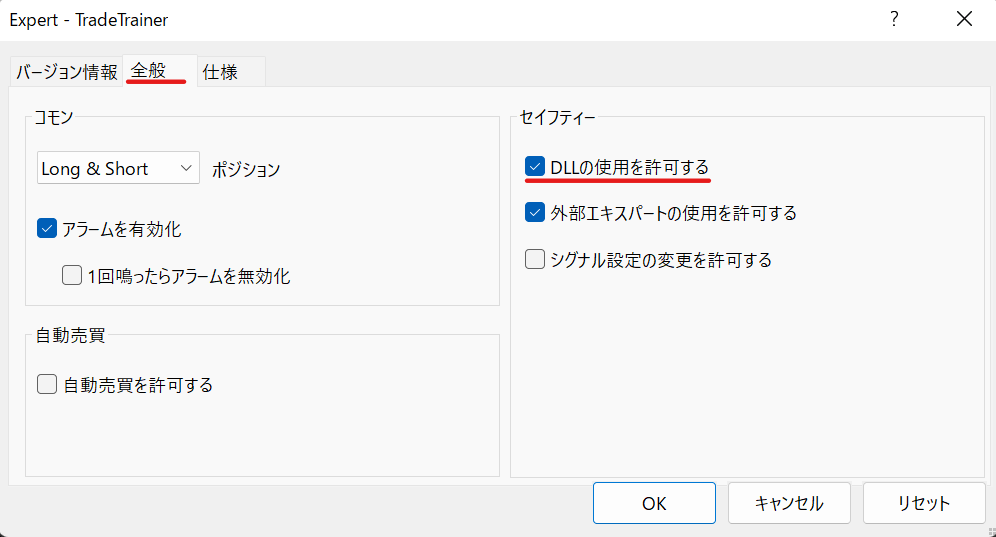The image size is (996, 537).
Task: Disable 外部エキスパートの使用を許可する
Action: coord(536,213)
